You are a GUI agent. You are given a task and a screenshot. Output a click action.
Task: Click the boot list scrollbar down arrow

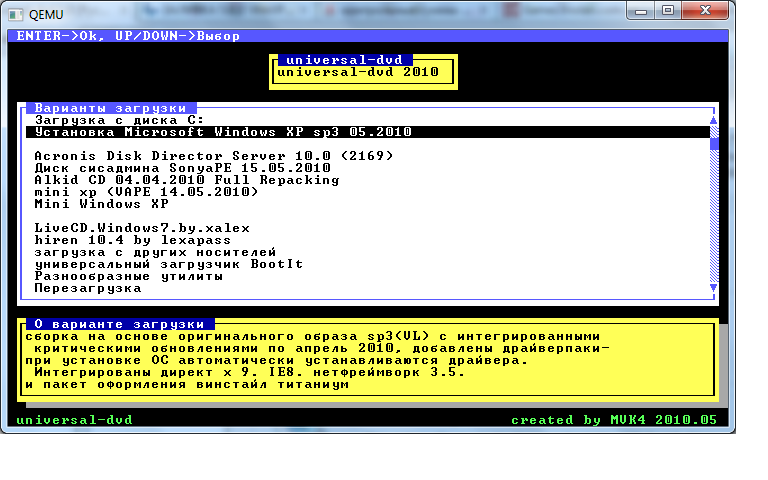point(714,289)
